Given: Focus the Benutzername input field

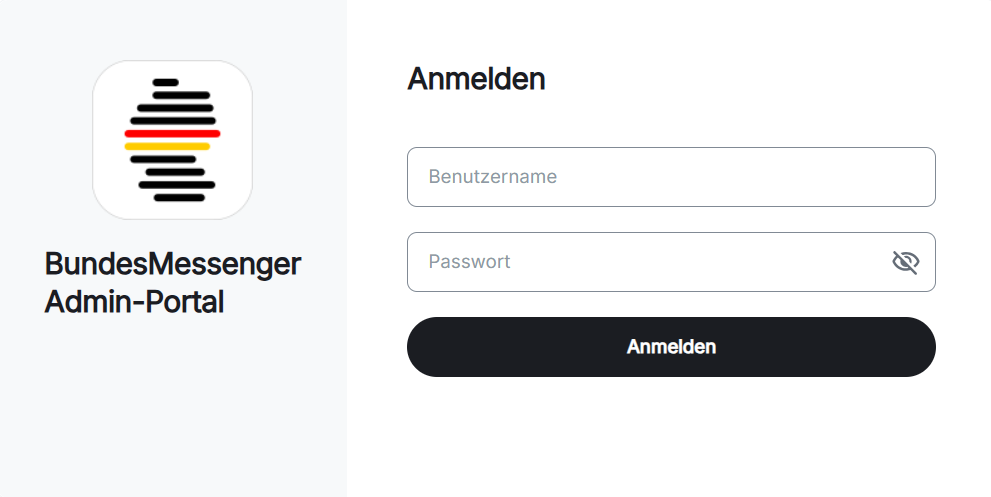Looking at the screenshot, I should click(671, 177).
